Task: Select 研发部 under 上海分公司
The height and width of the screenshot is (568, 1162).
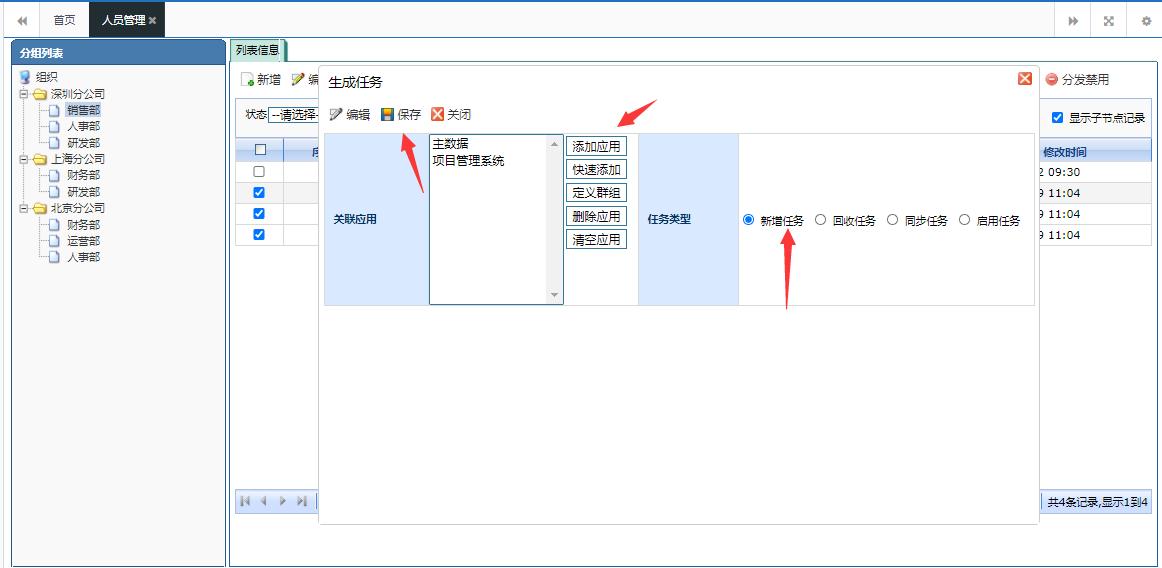Action: pos(83,192)
